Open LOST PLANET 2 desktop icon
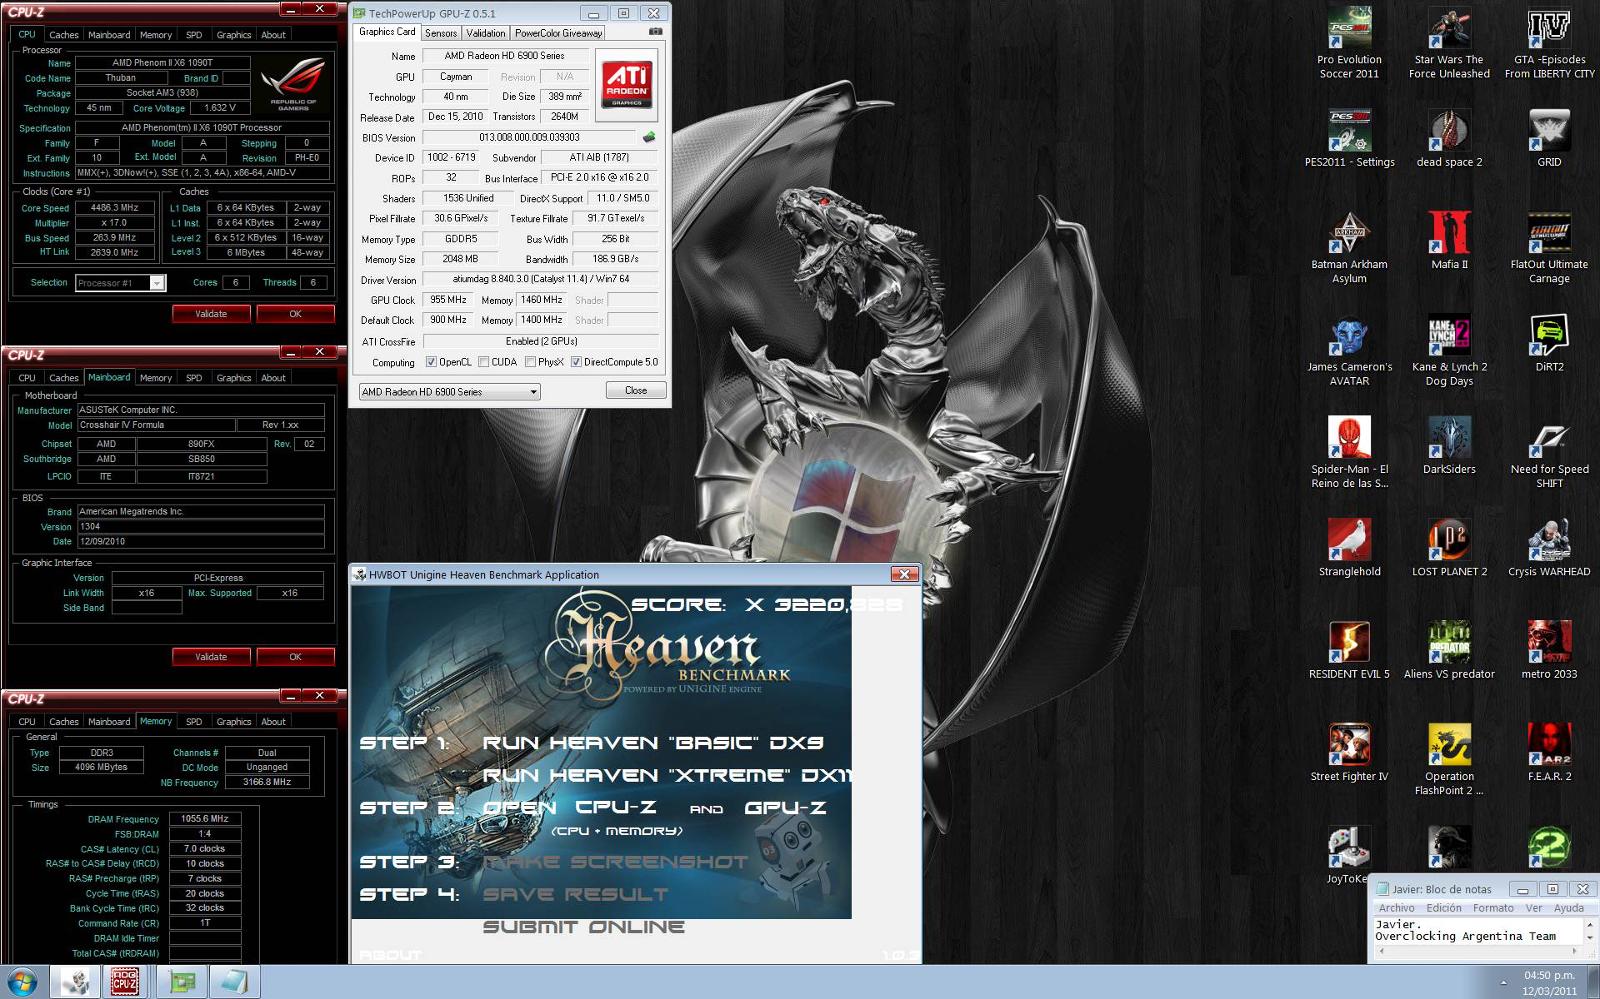This screenshot has width=1600, height=999. pos(1449,548)
